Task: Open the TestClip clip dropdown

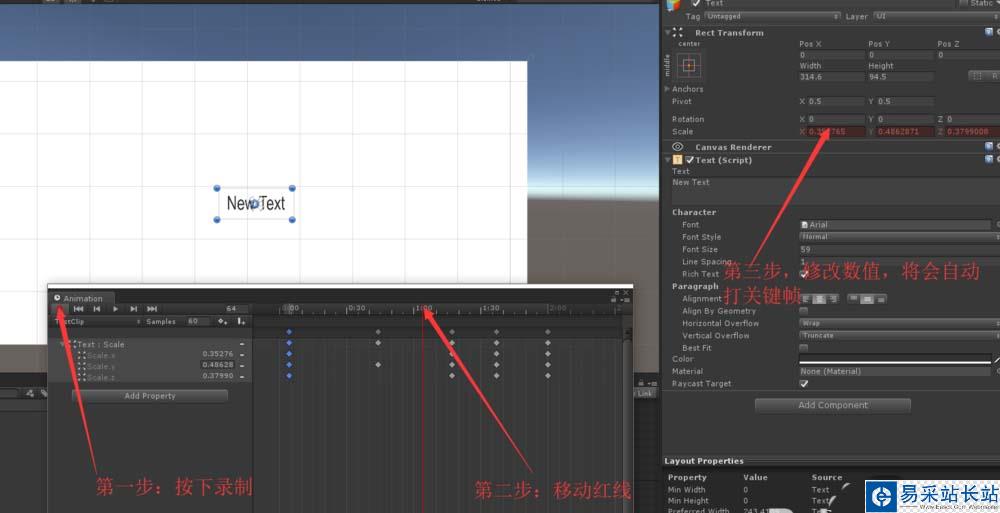Action: point(97,322)
